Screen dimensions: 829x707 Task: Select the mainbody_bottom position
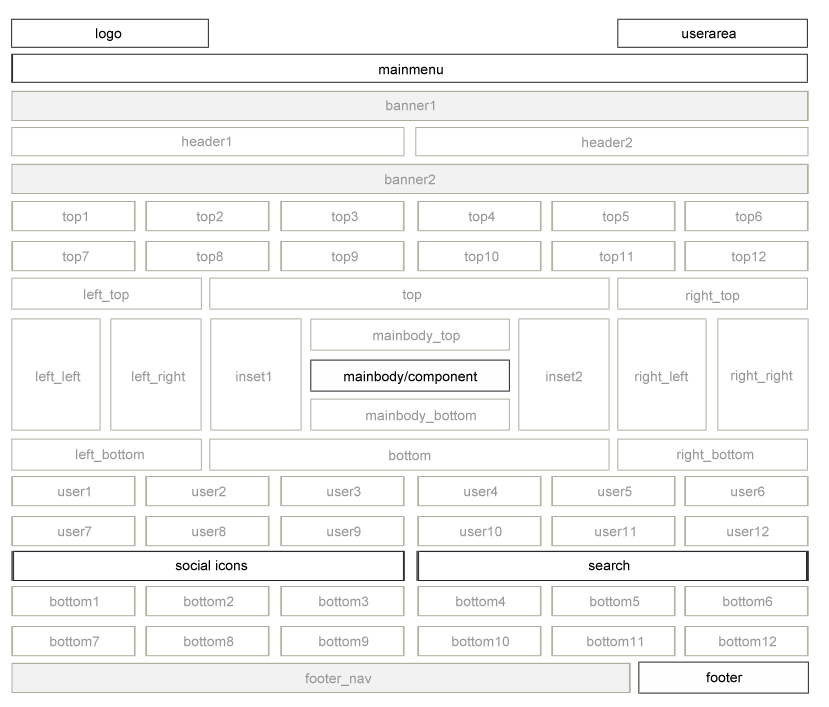pyautogui.click(x=410, y=415)
